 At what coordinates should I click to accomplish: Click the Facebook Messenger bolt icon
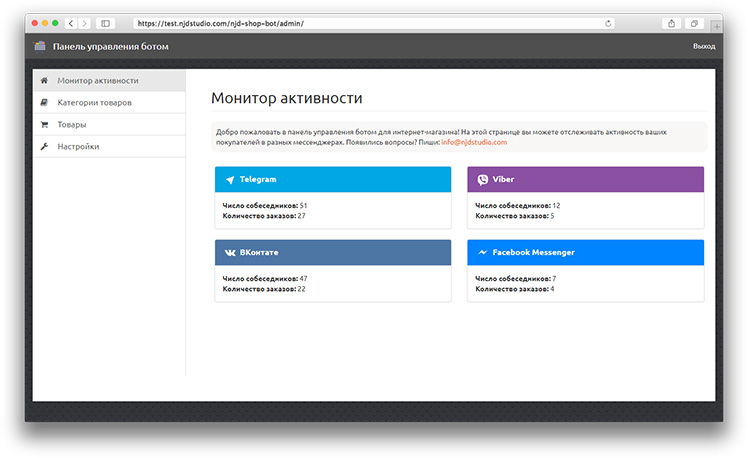pos(483,252)
